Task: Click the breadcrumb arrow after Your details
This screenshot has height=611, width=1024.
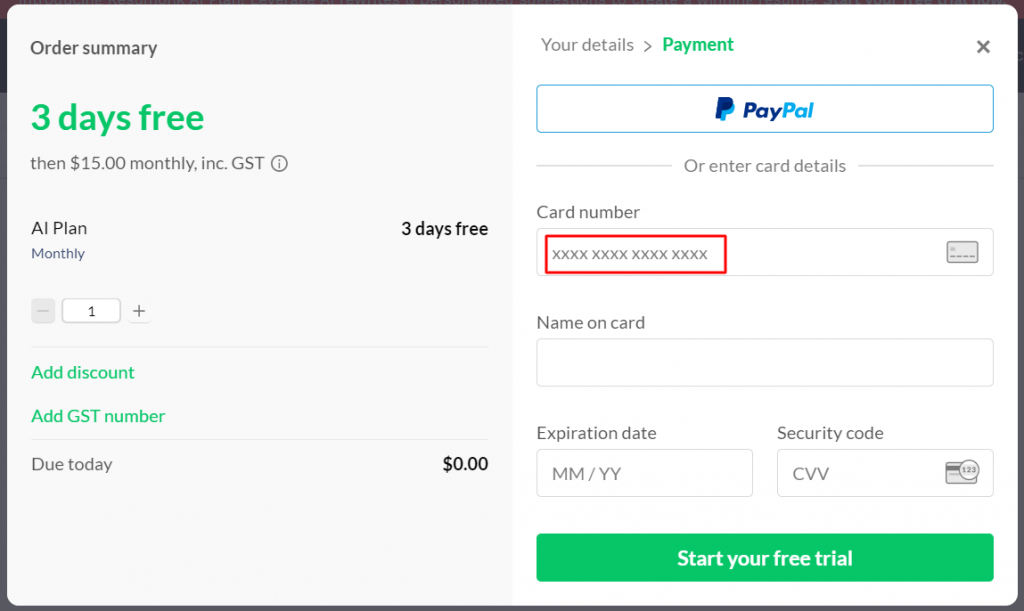Action: coord(647,46)
